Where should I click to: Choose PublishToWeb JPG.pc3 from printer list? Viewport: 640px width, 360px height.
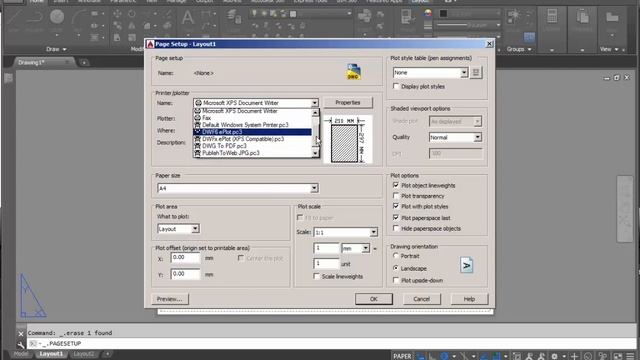point(252,153)
